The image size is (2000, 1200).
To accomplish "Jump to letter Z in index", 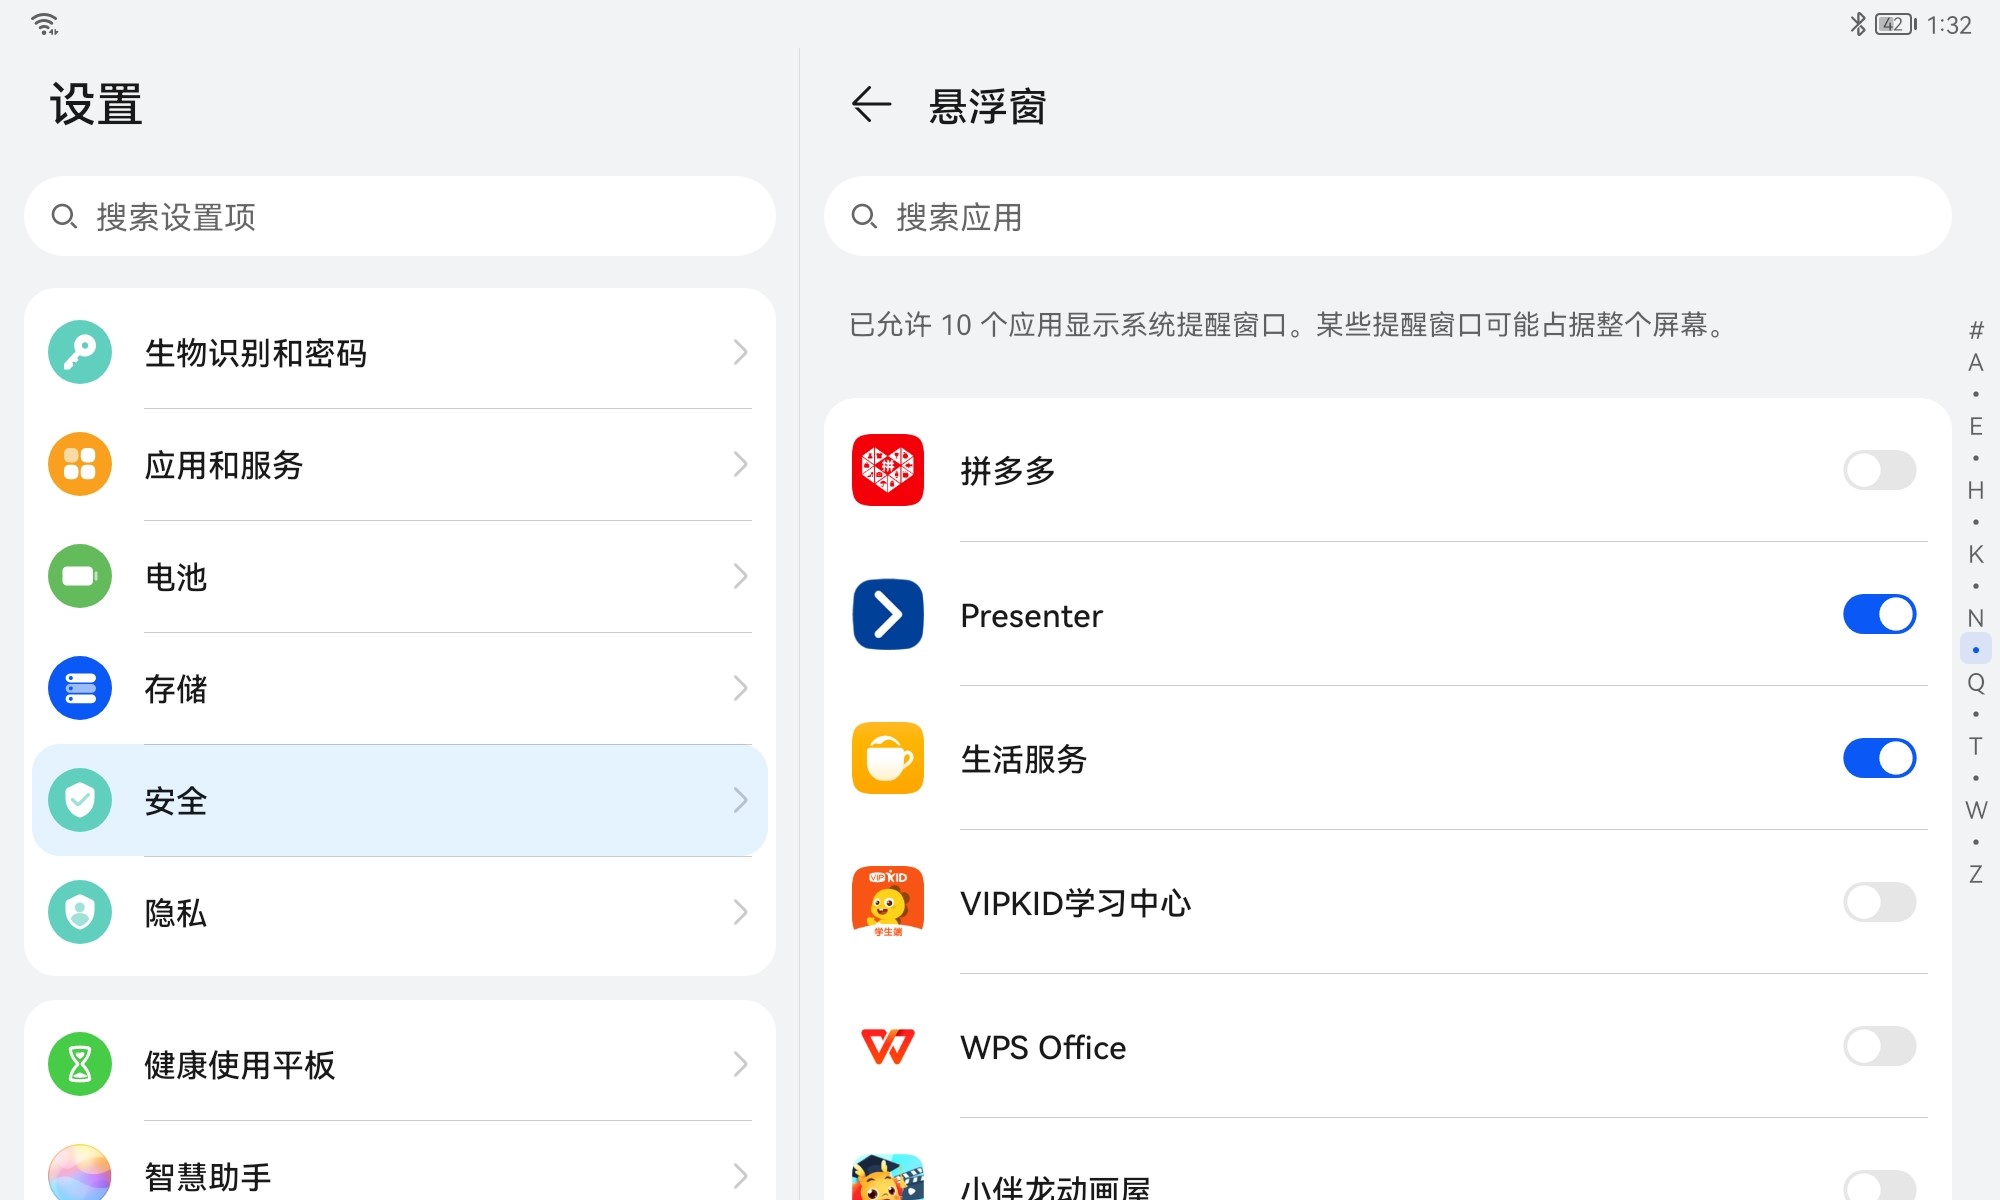I will pyautogui.click(x=1976, y=874).
